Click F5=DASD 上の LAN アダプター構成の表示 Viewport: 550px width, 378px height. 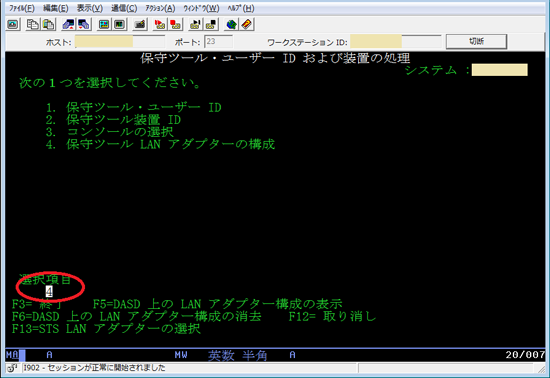217,304
